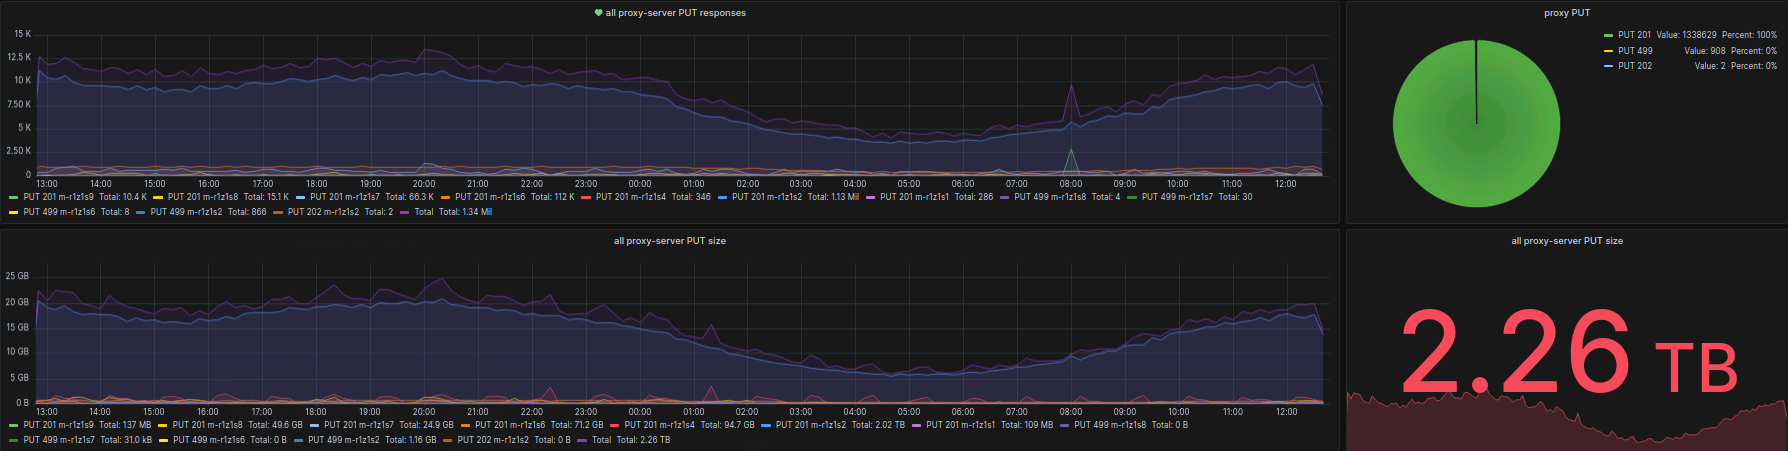This screenshot has width=1788, height=451.
Task: Toggle PUT 201 m-r1z1s9 series in PUT responses legend
Action: pos(58,197)
